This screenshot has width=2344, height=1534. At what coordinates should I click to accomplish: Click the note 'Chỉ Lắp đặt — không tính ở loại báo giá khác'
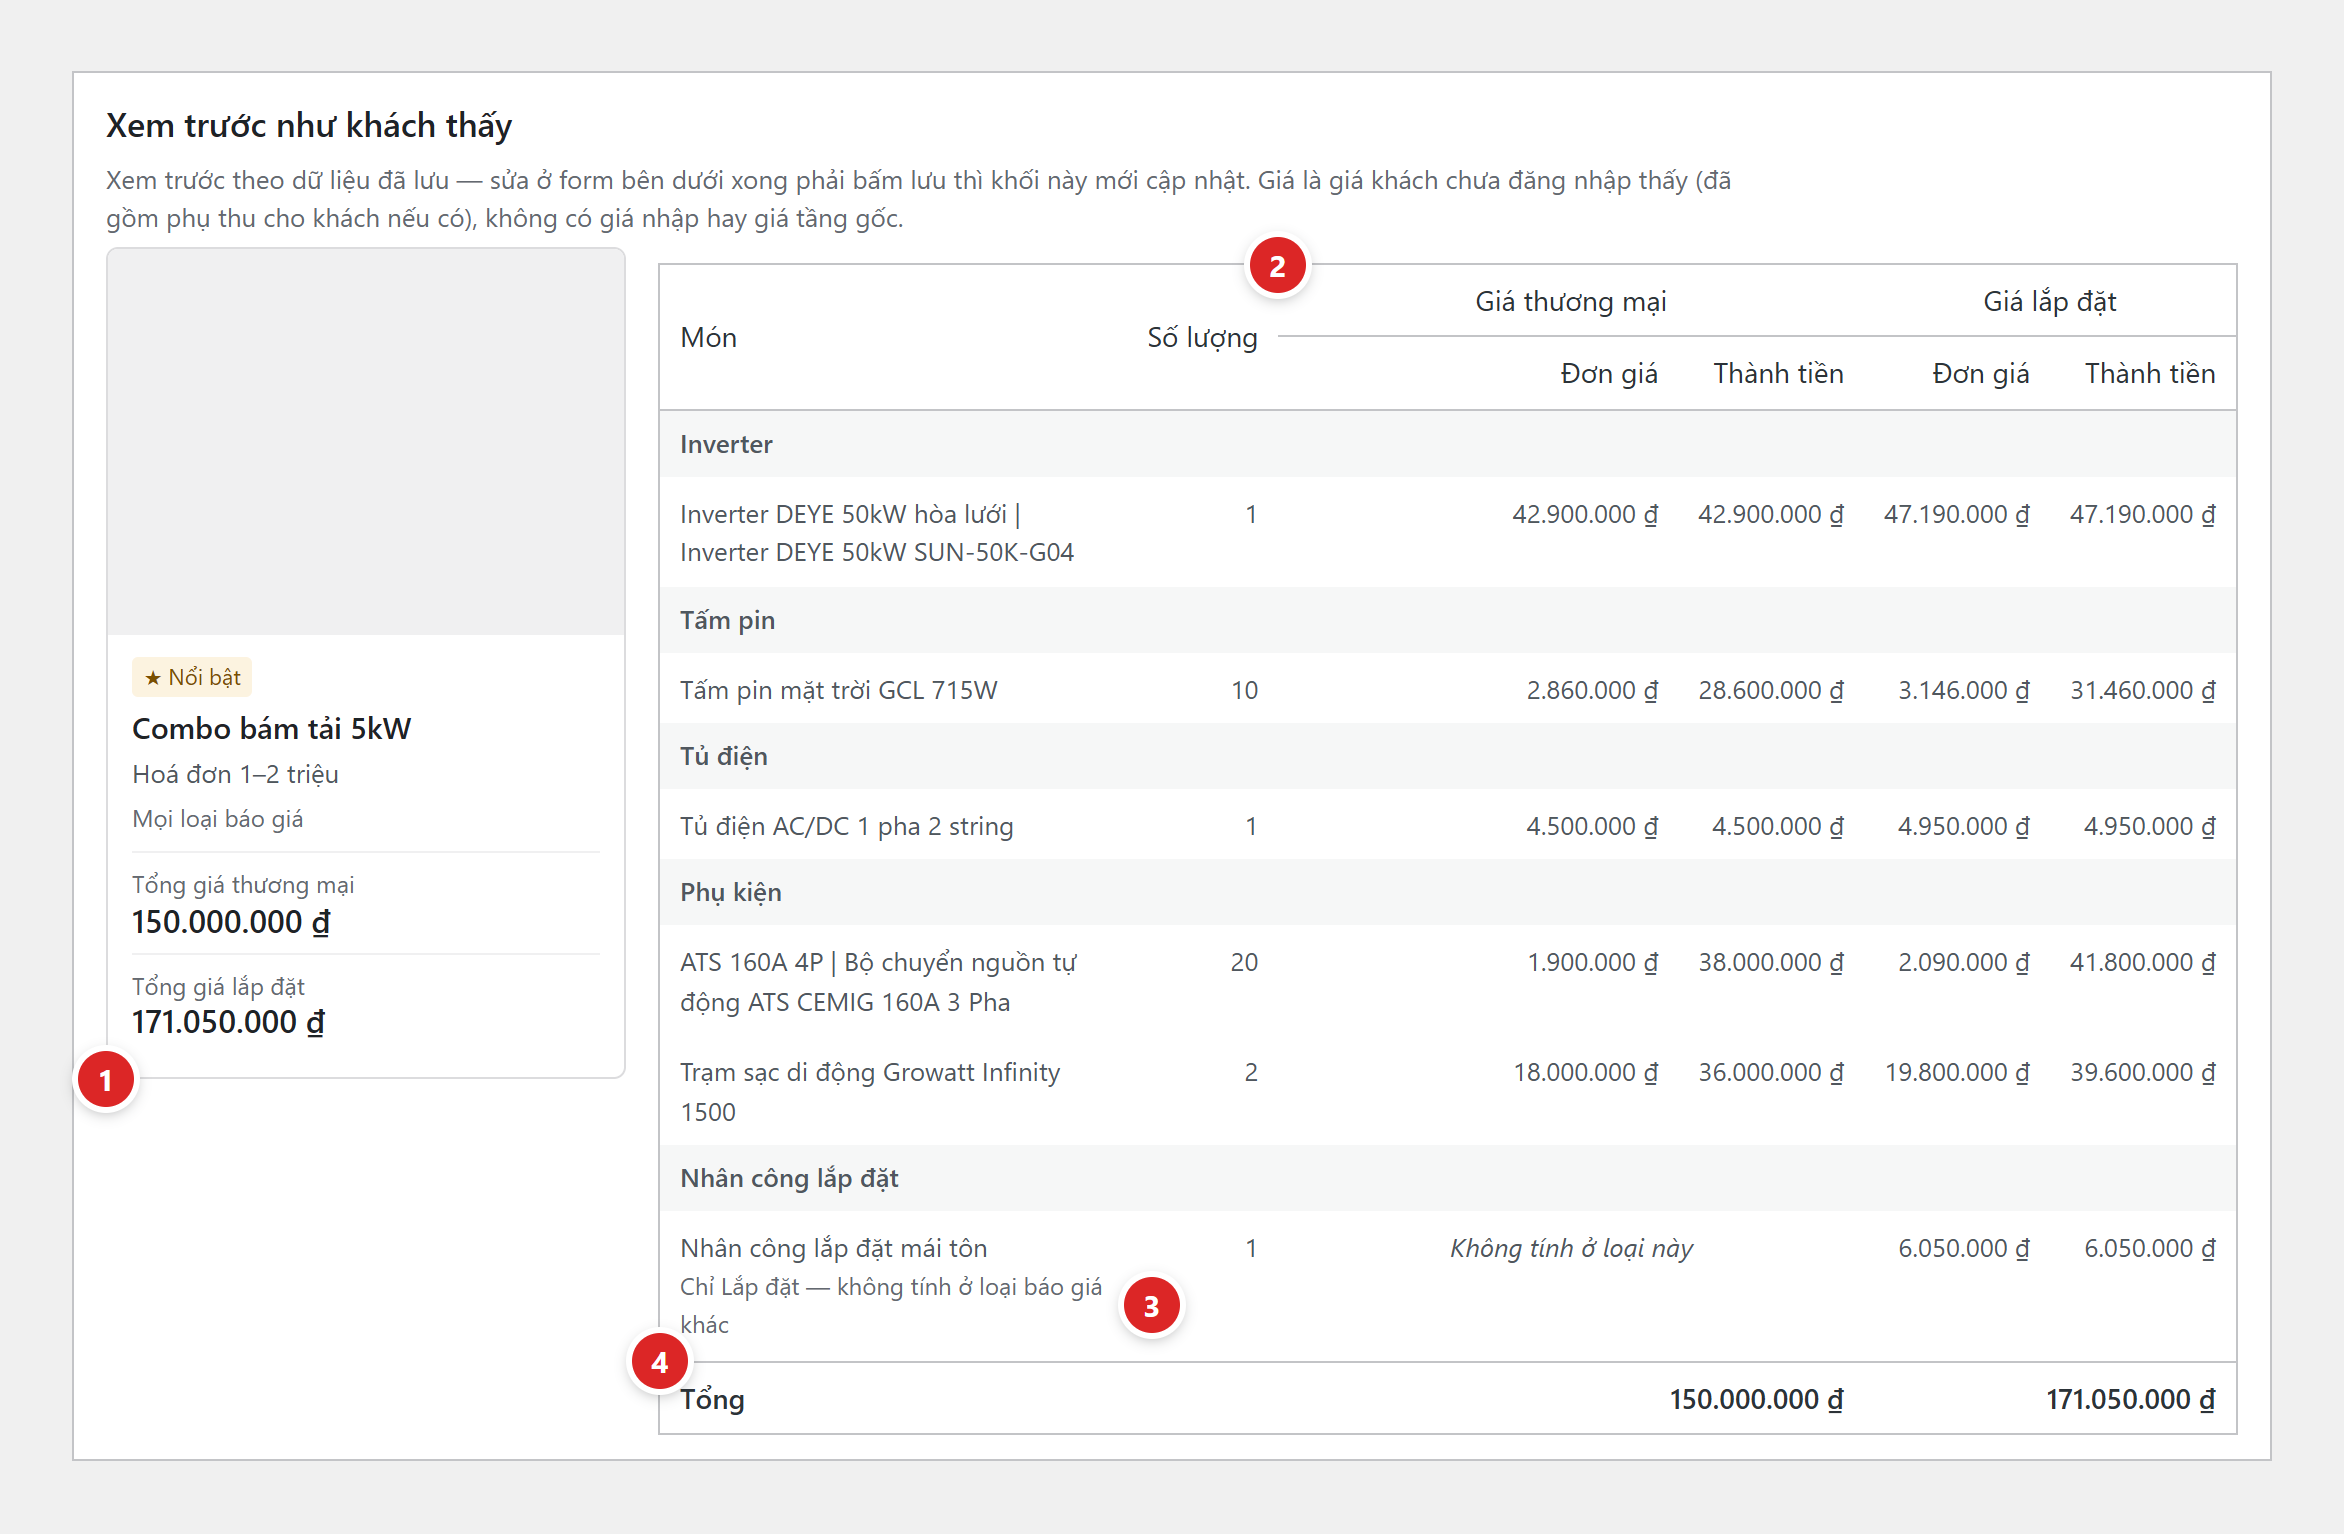click(x=891, y=1305)
